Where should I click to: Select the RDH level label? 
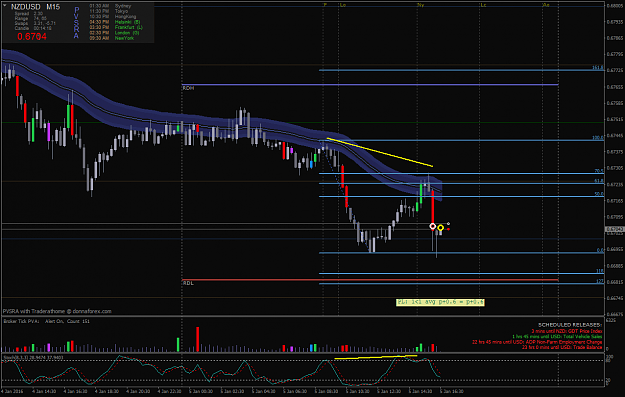pos(188,88)
